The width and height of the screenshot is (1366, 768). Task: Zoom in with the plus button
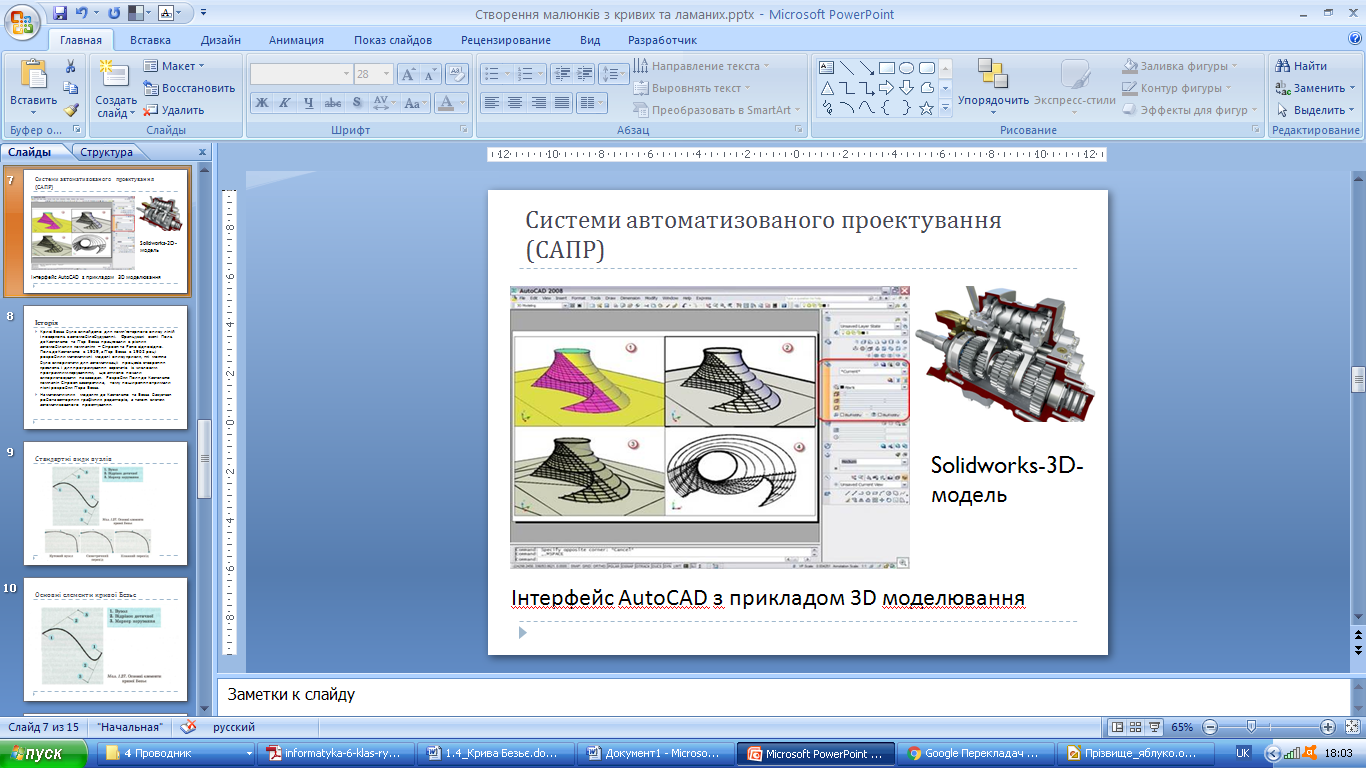1328,727
